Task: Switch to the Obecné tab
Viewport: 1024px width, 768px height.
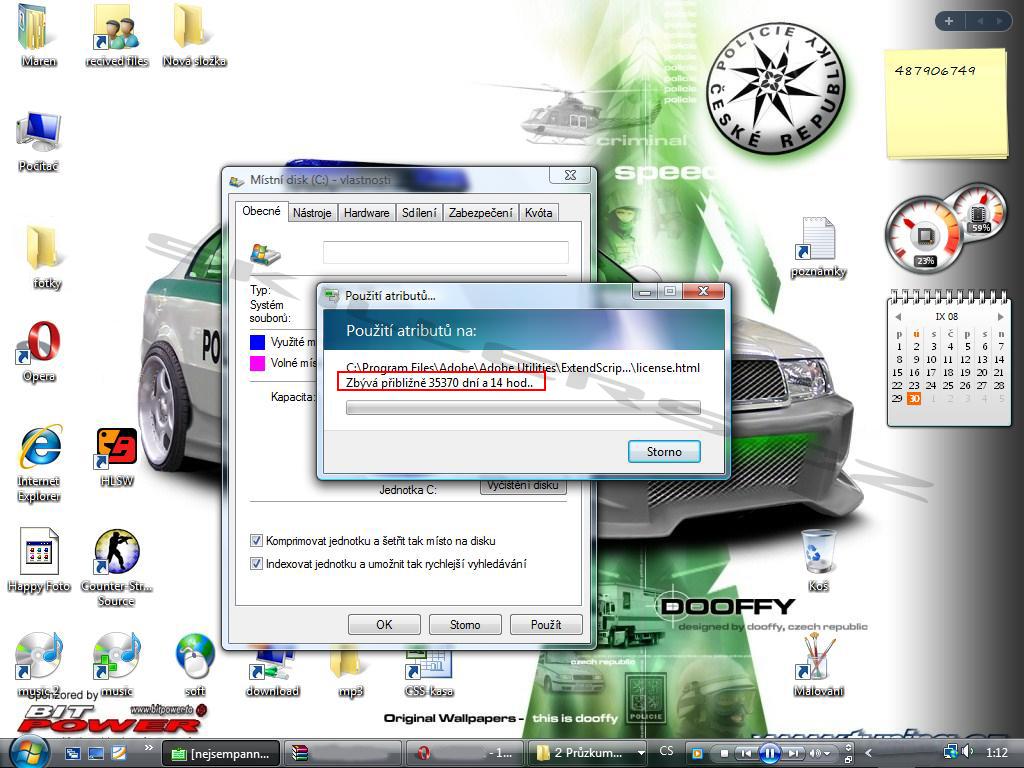Action: pos(261,211)
